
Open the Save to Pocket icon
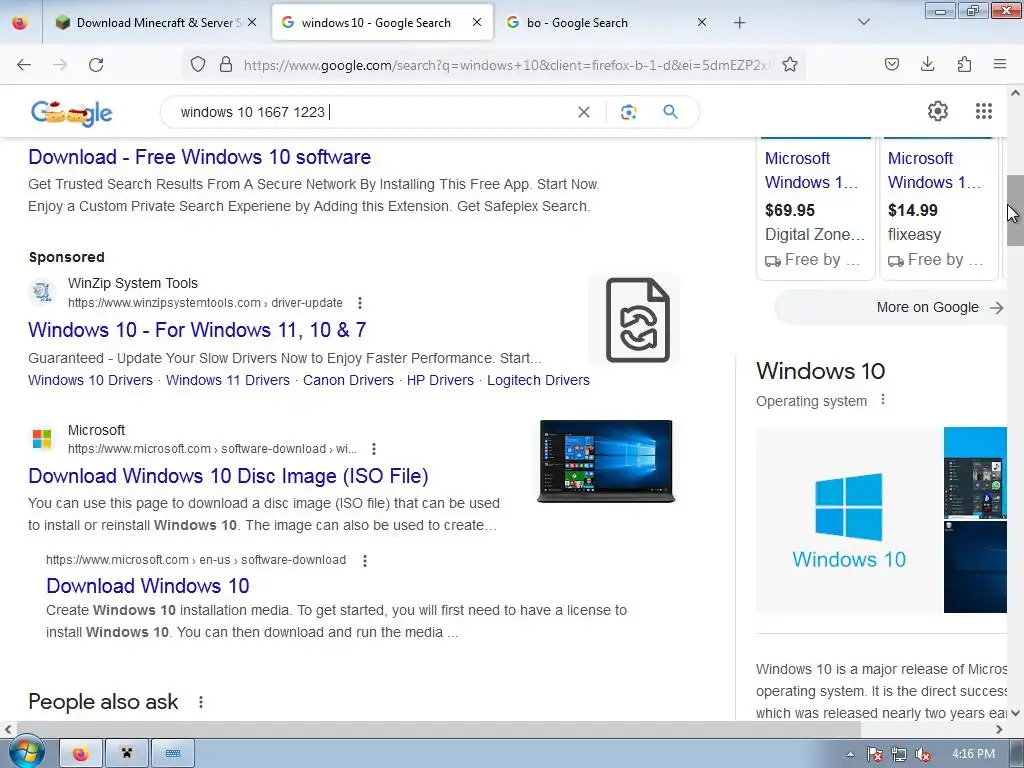coord(892,64)
